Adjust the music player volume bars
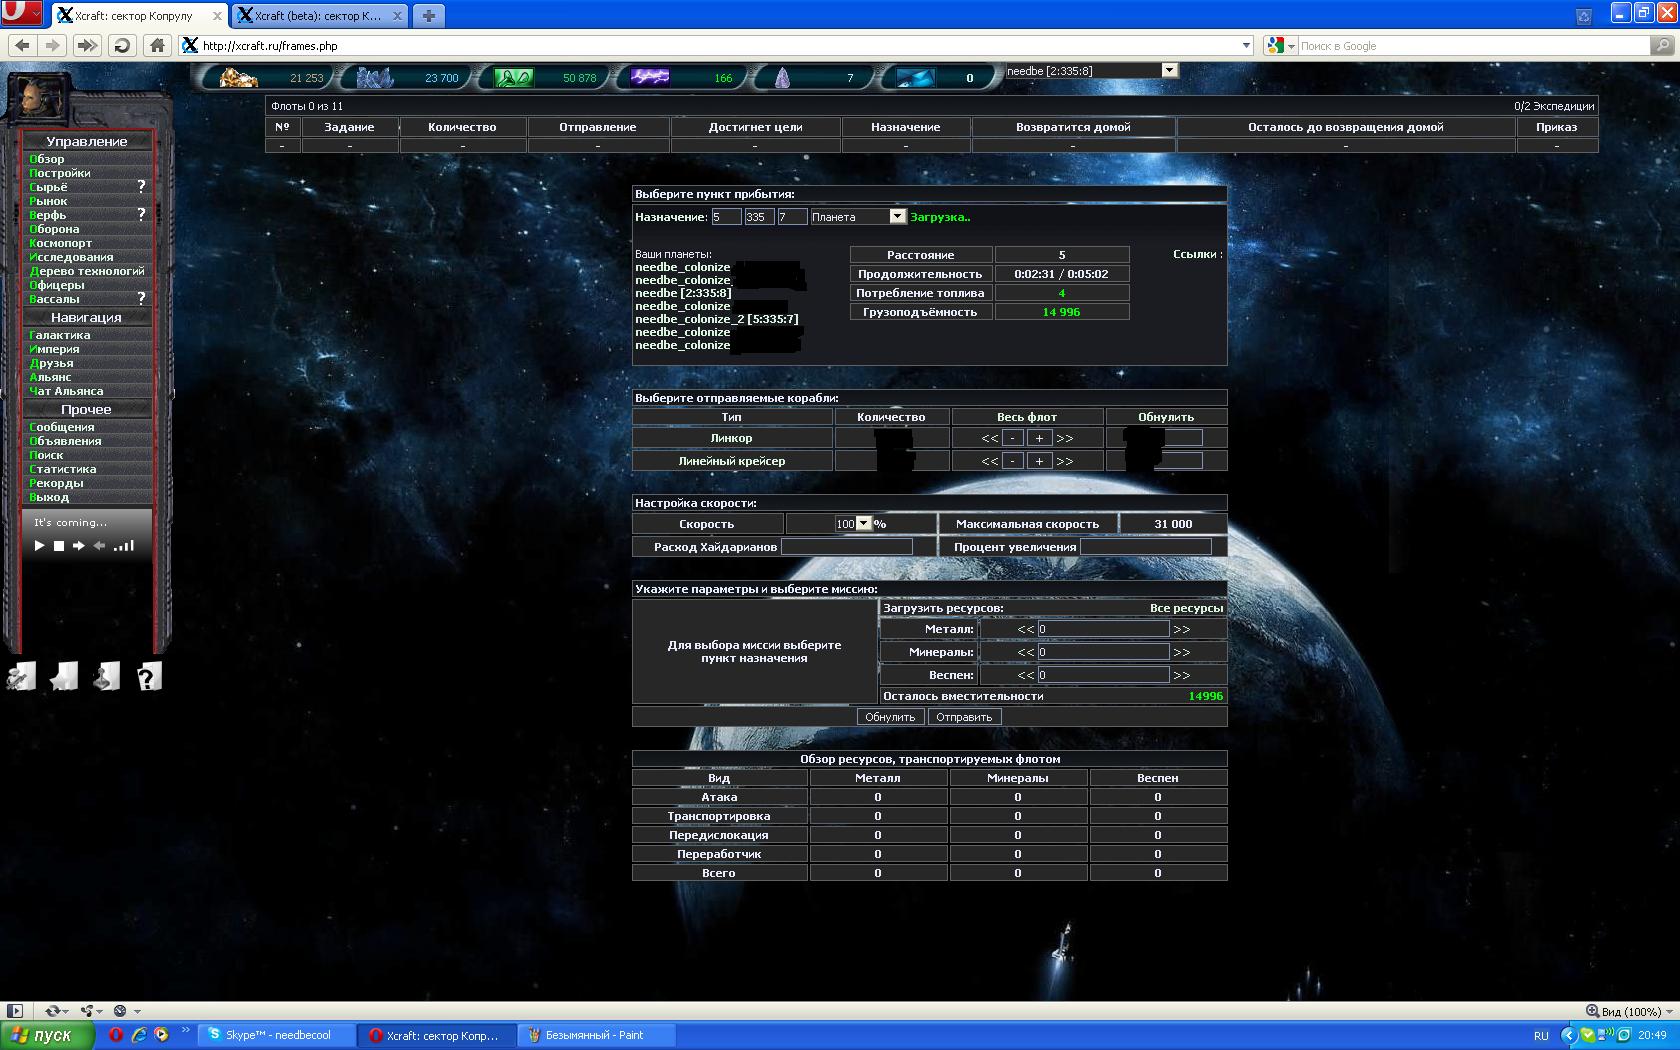1680x1050 pixels. coord(124,546)
